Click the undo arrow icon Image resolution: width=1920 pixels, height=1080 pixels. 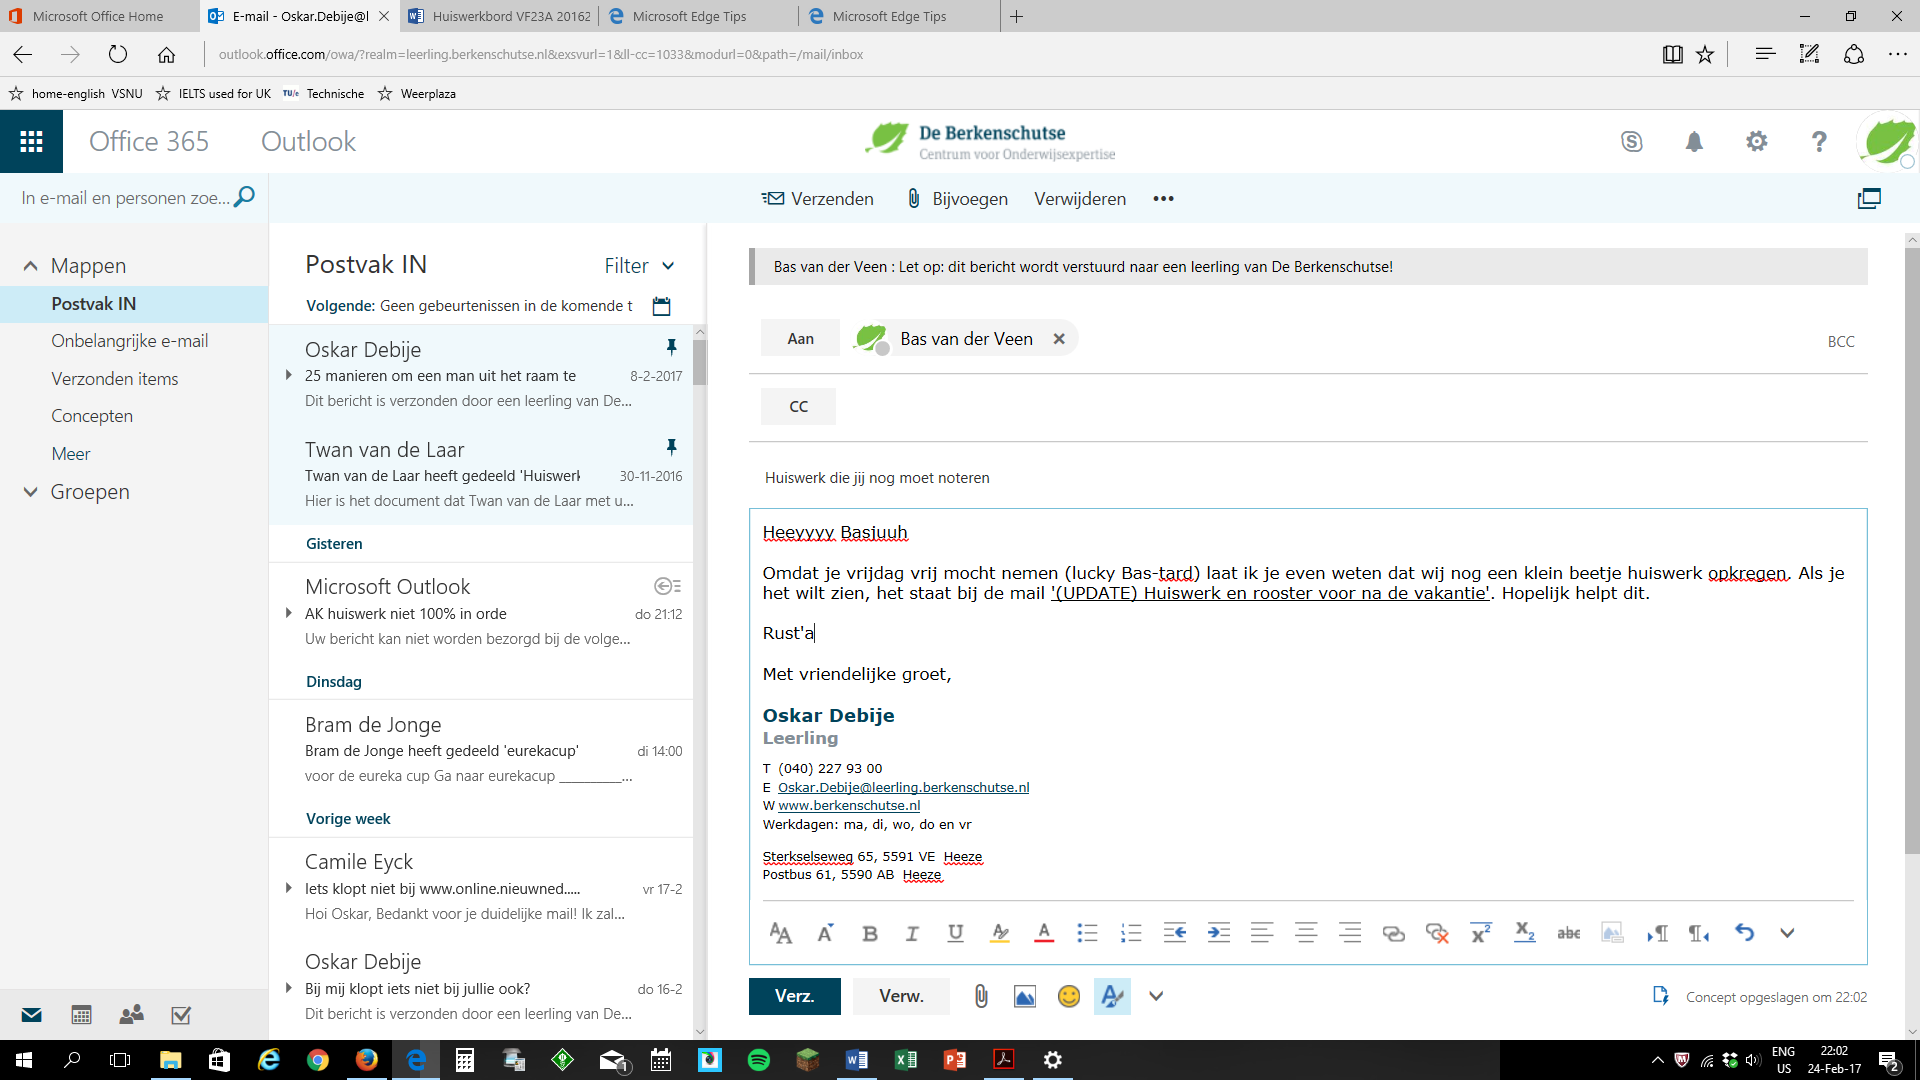1744,933
